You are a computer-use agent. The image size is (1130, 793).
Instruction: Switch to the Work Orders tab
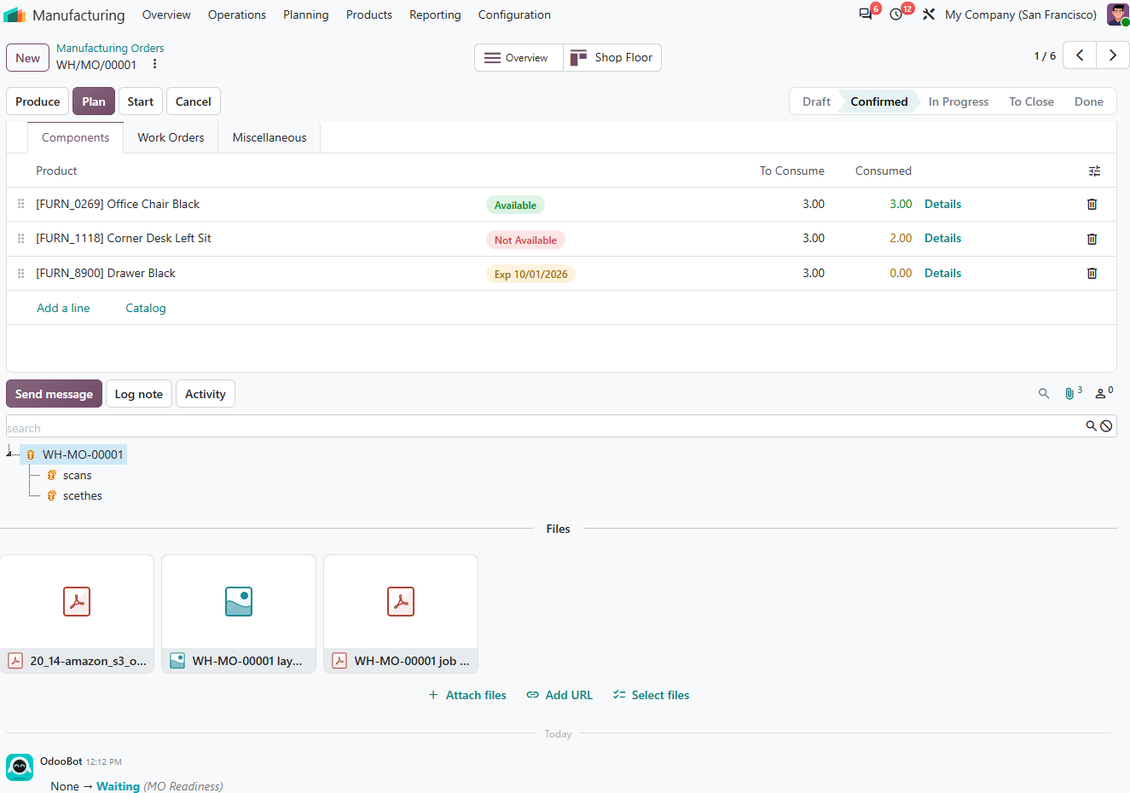click(x=171, y=138)
